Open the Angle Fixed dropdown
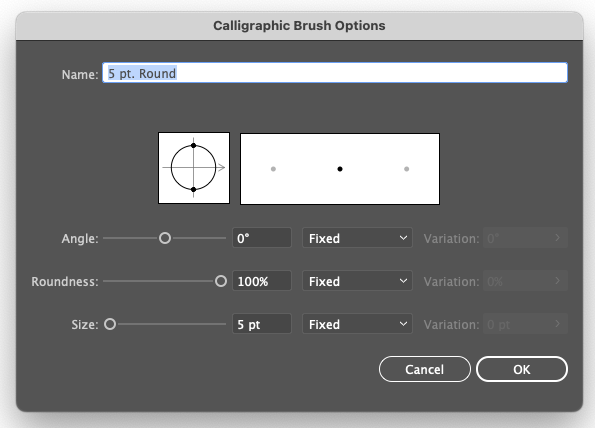Image resolution: width=595 pixels, height=428 pixels. pos(357,238)
